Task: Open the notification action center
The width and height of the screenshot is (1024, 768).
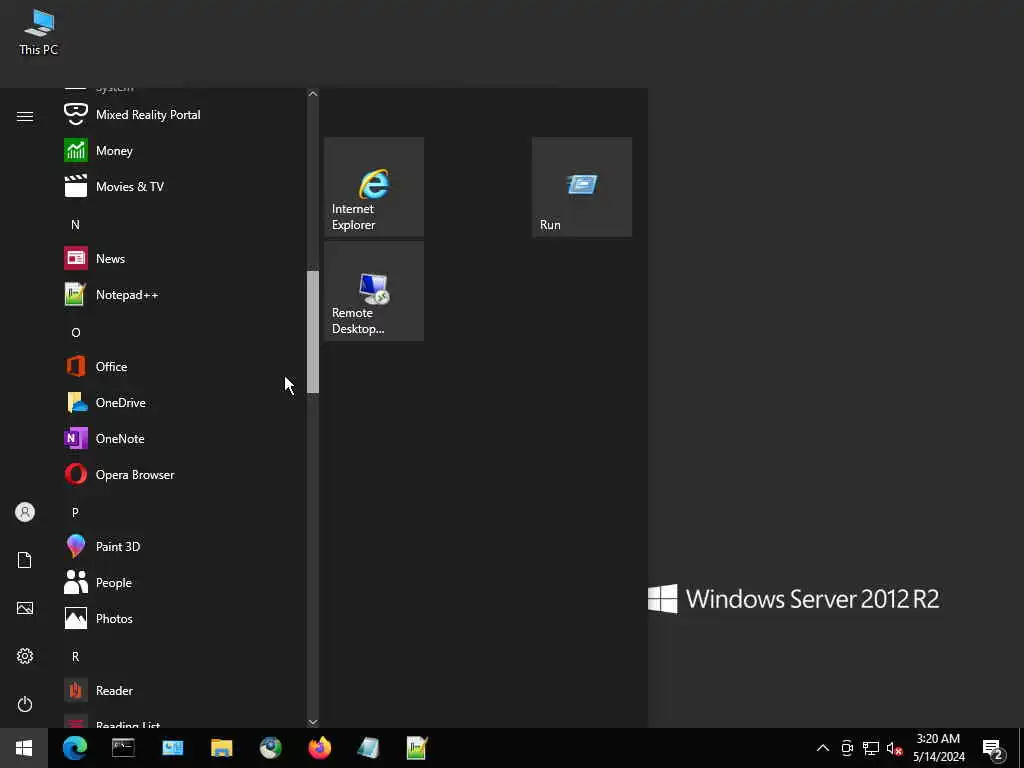Action: coord(993,748)
